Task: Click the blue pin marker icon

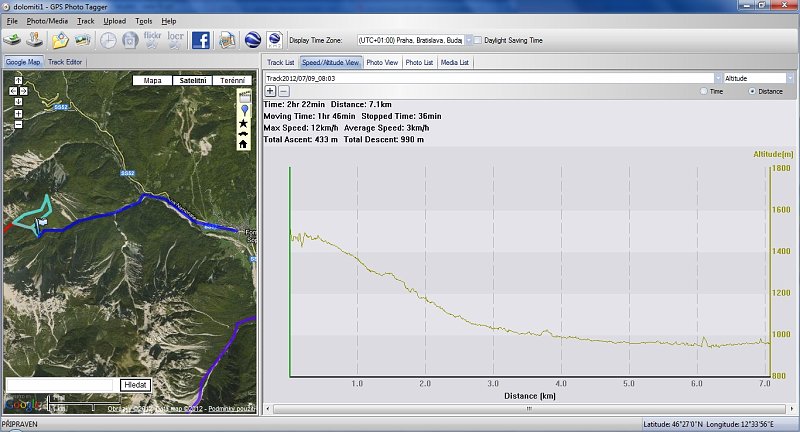Action: (x=244, y=110)
